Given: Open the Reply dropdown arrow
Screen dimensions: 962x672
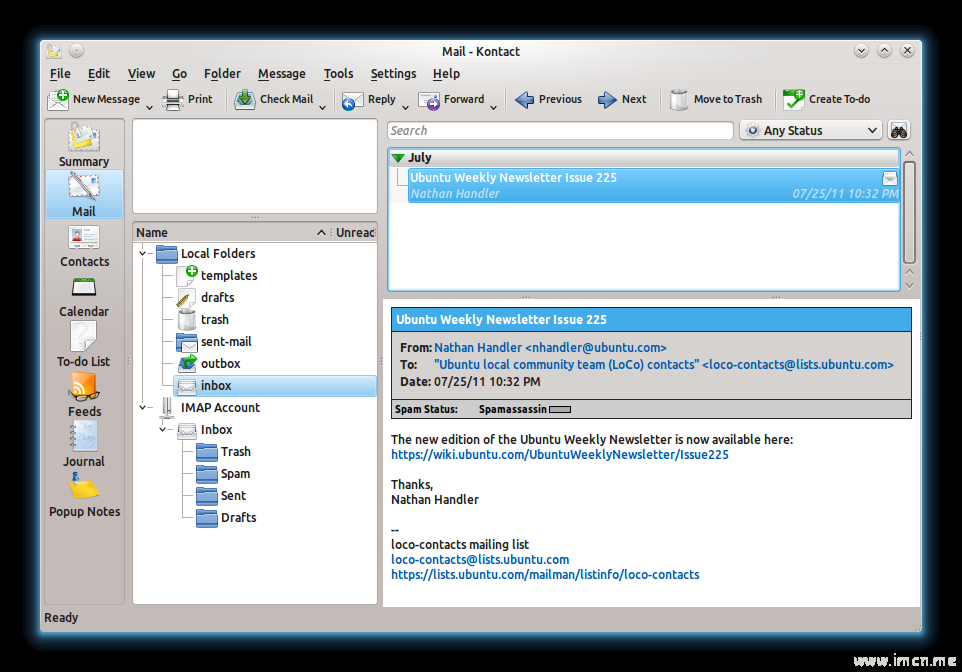Looking at the screenshot, I should (x=405, y=108).
